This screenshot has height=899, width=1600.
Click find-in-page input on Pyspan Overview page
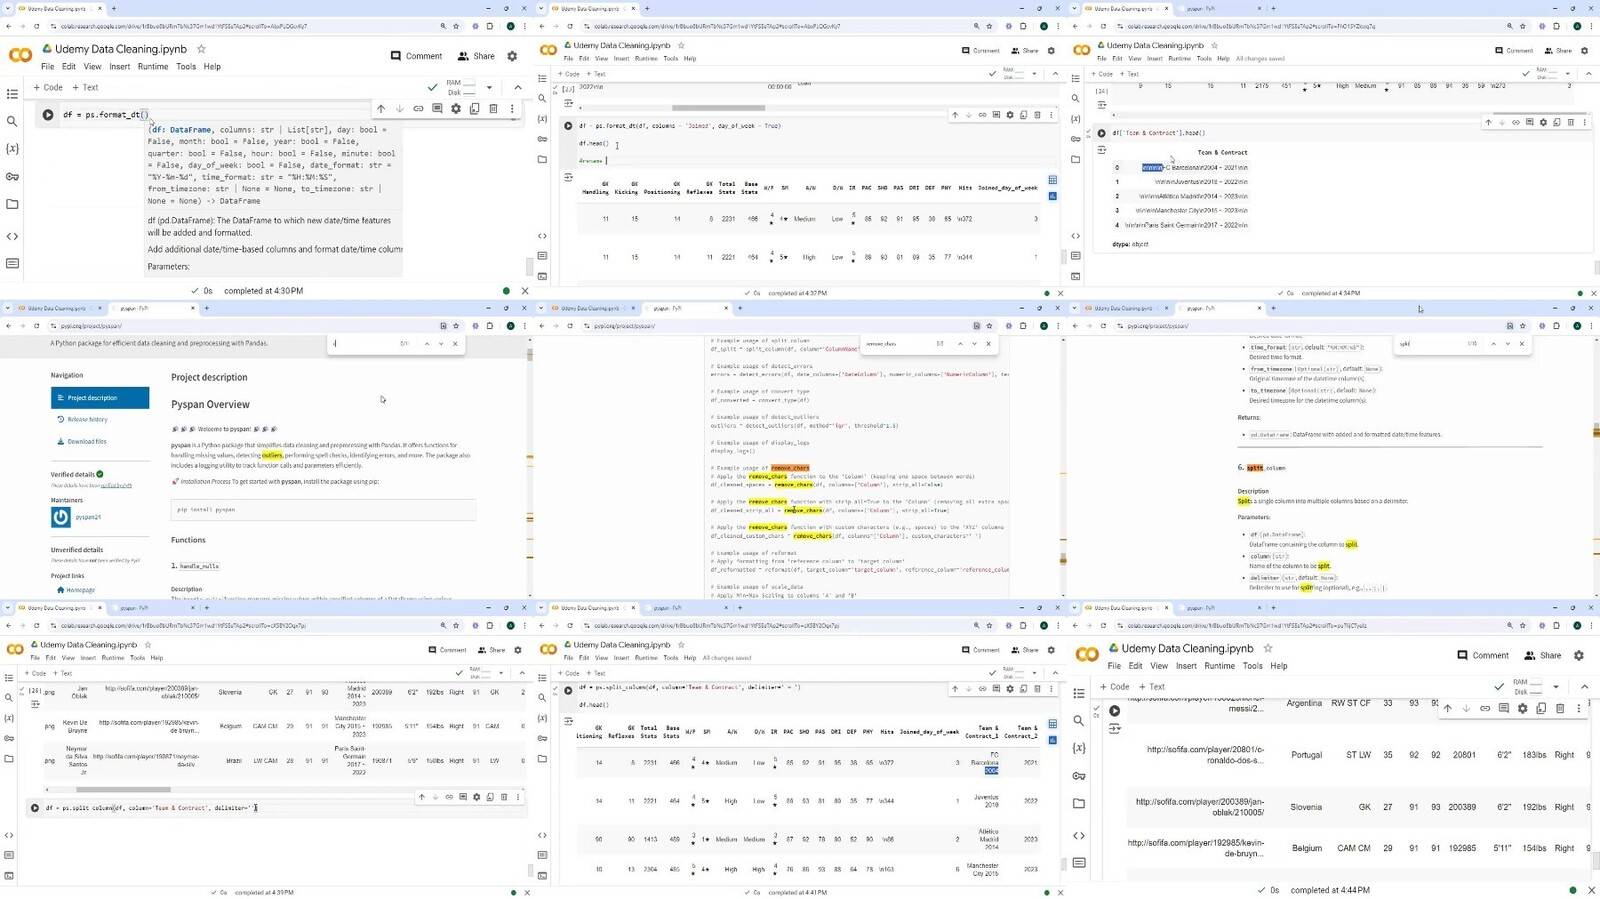pyautogui.click(x=365, y=344)
